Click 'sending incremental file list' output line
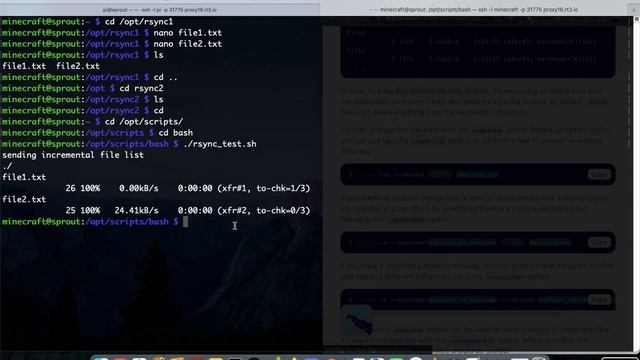 73,155
